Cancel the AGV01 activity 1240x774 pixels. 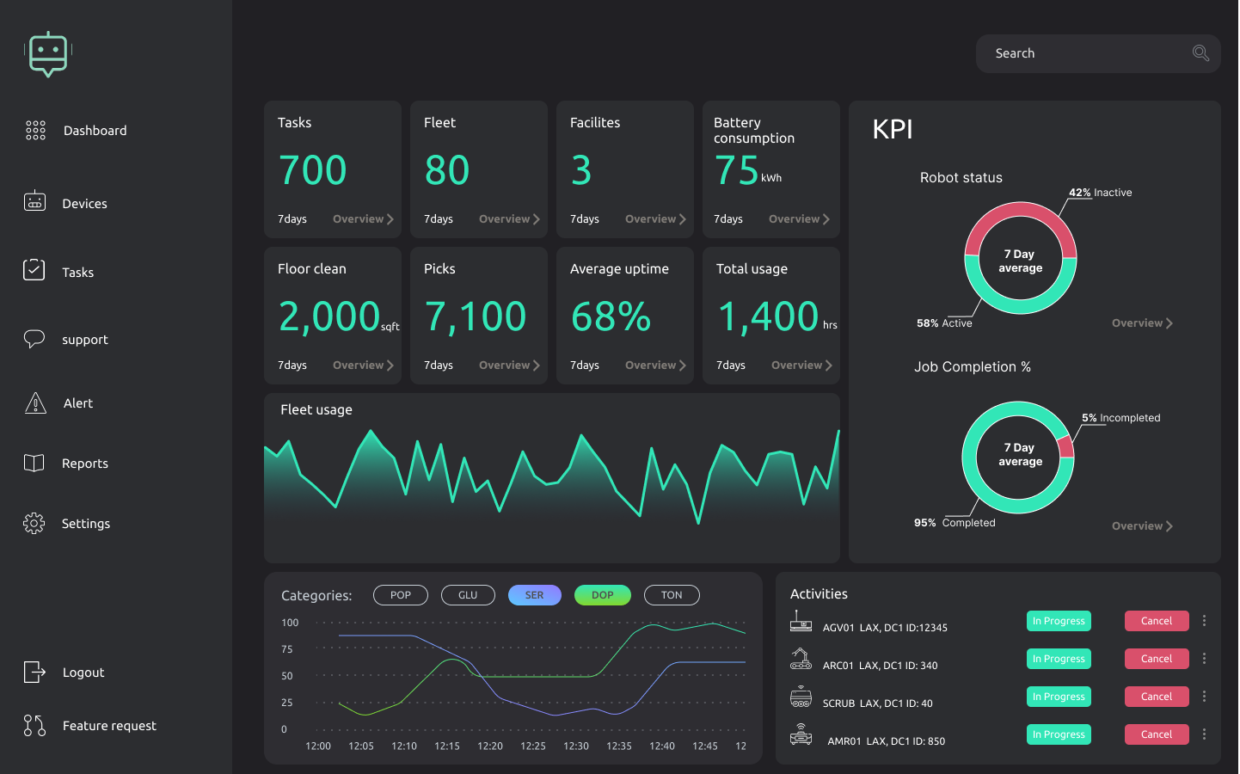coord(1156,620)
